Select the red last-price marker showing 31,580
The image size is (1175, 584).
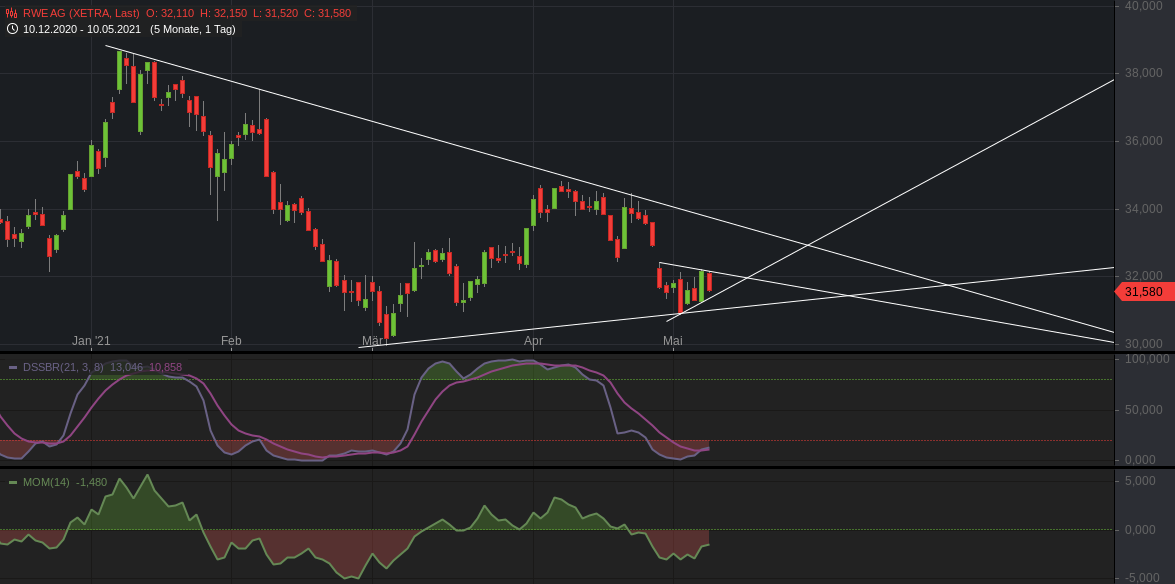click(x=1143, y=291)
